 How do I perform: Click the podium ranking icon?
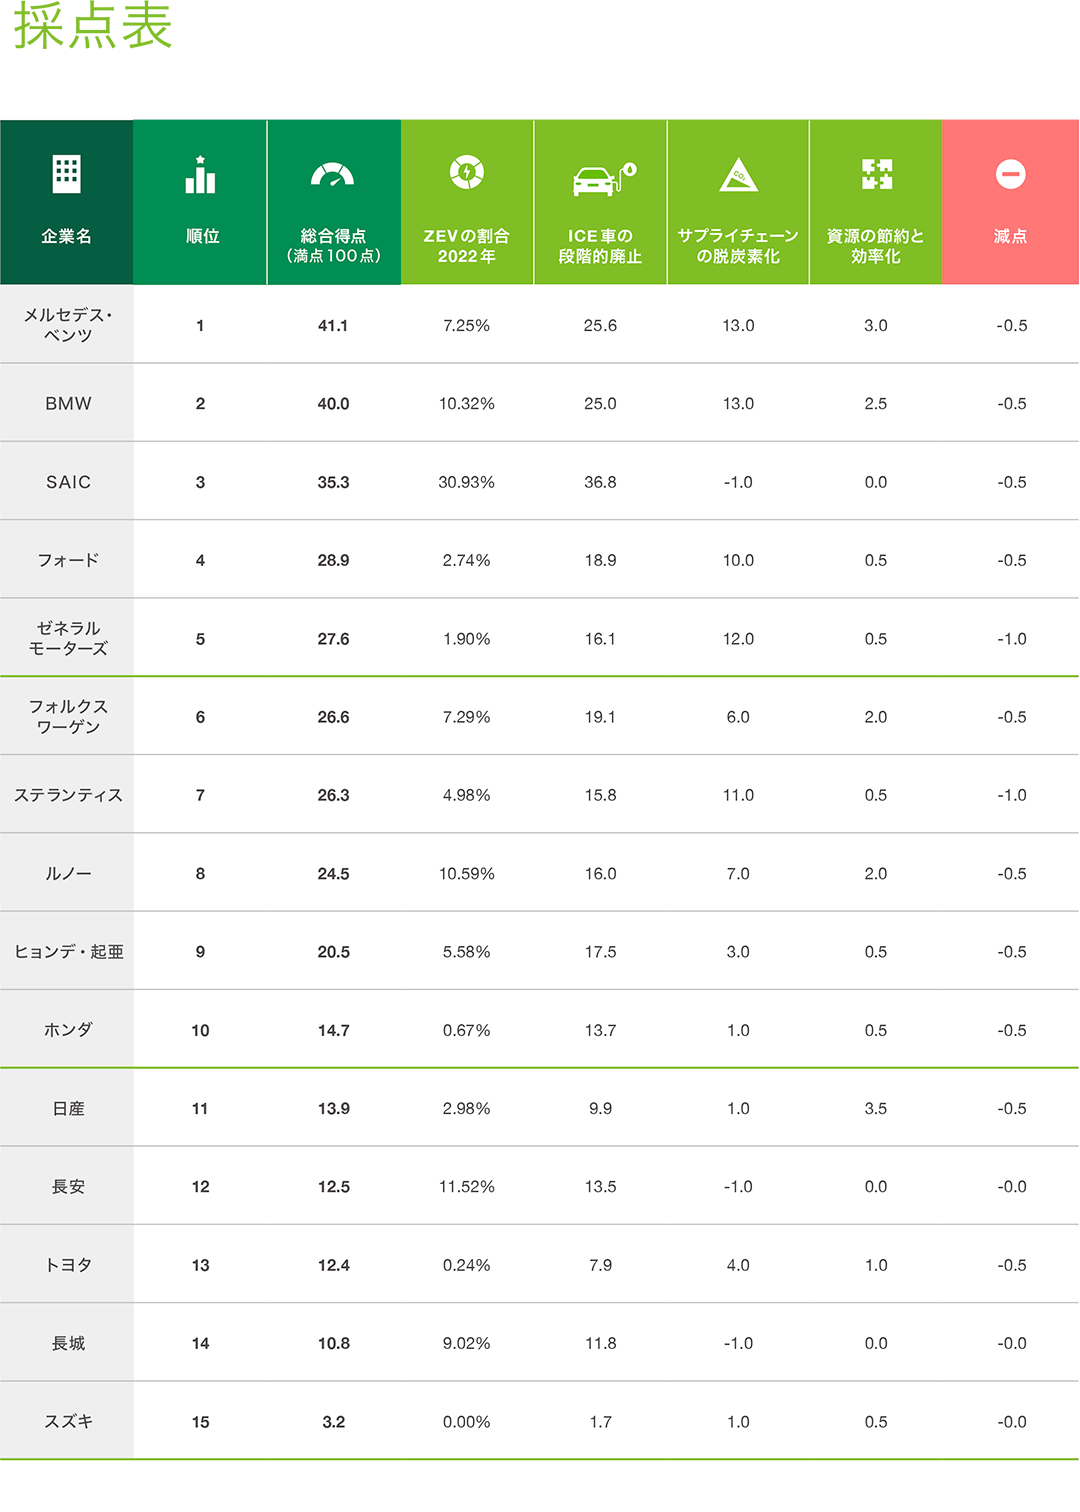click(200, 174)
